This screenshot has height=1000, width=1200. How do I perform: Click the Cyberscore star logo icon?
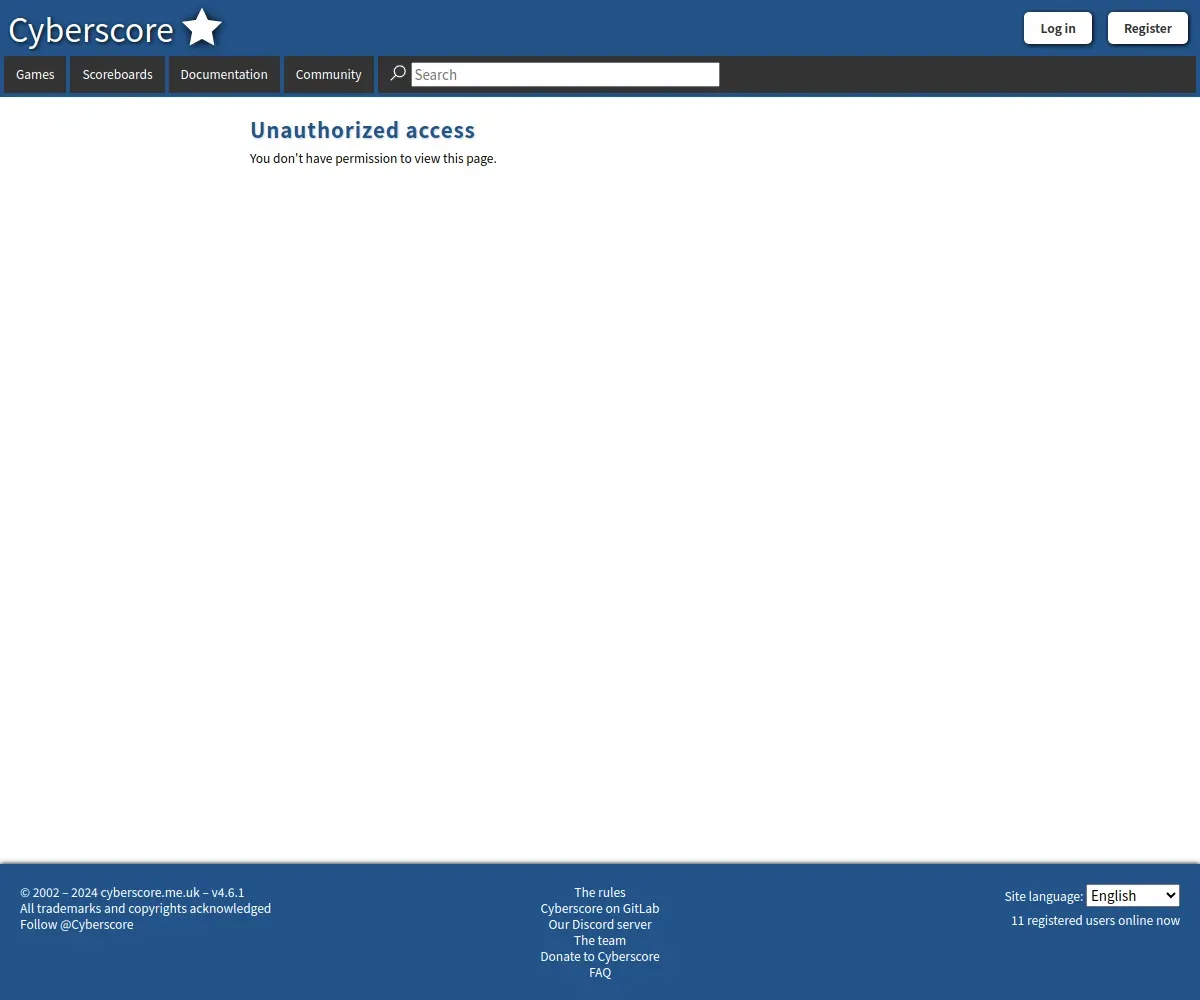click(202, 28)
